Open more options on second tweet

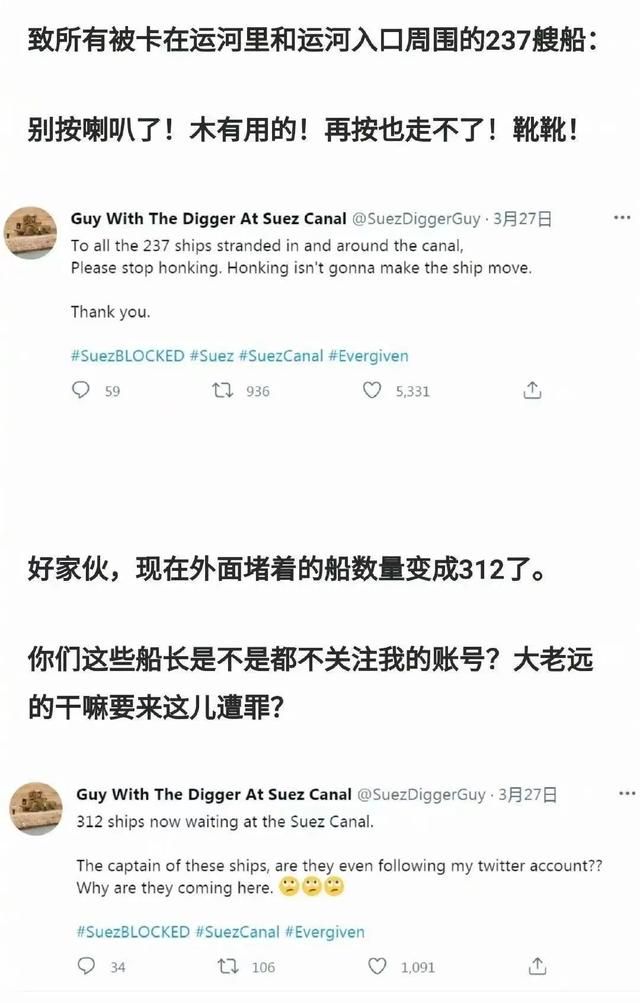point(627,794)
